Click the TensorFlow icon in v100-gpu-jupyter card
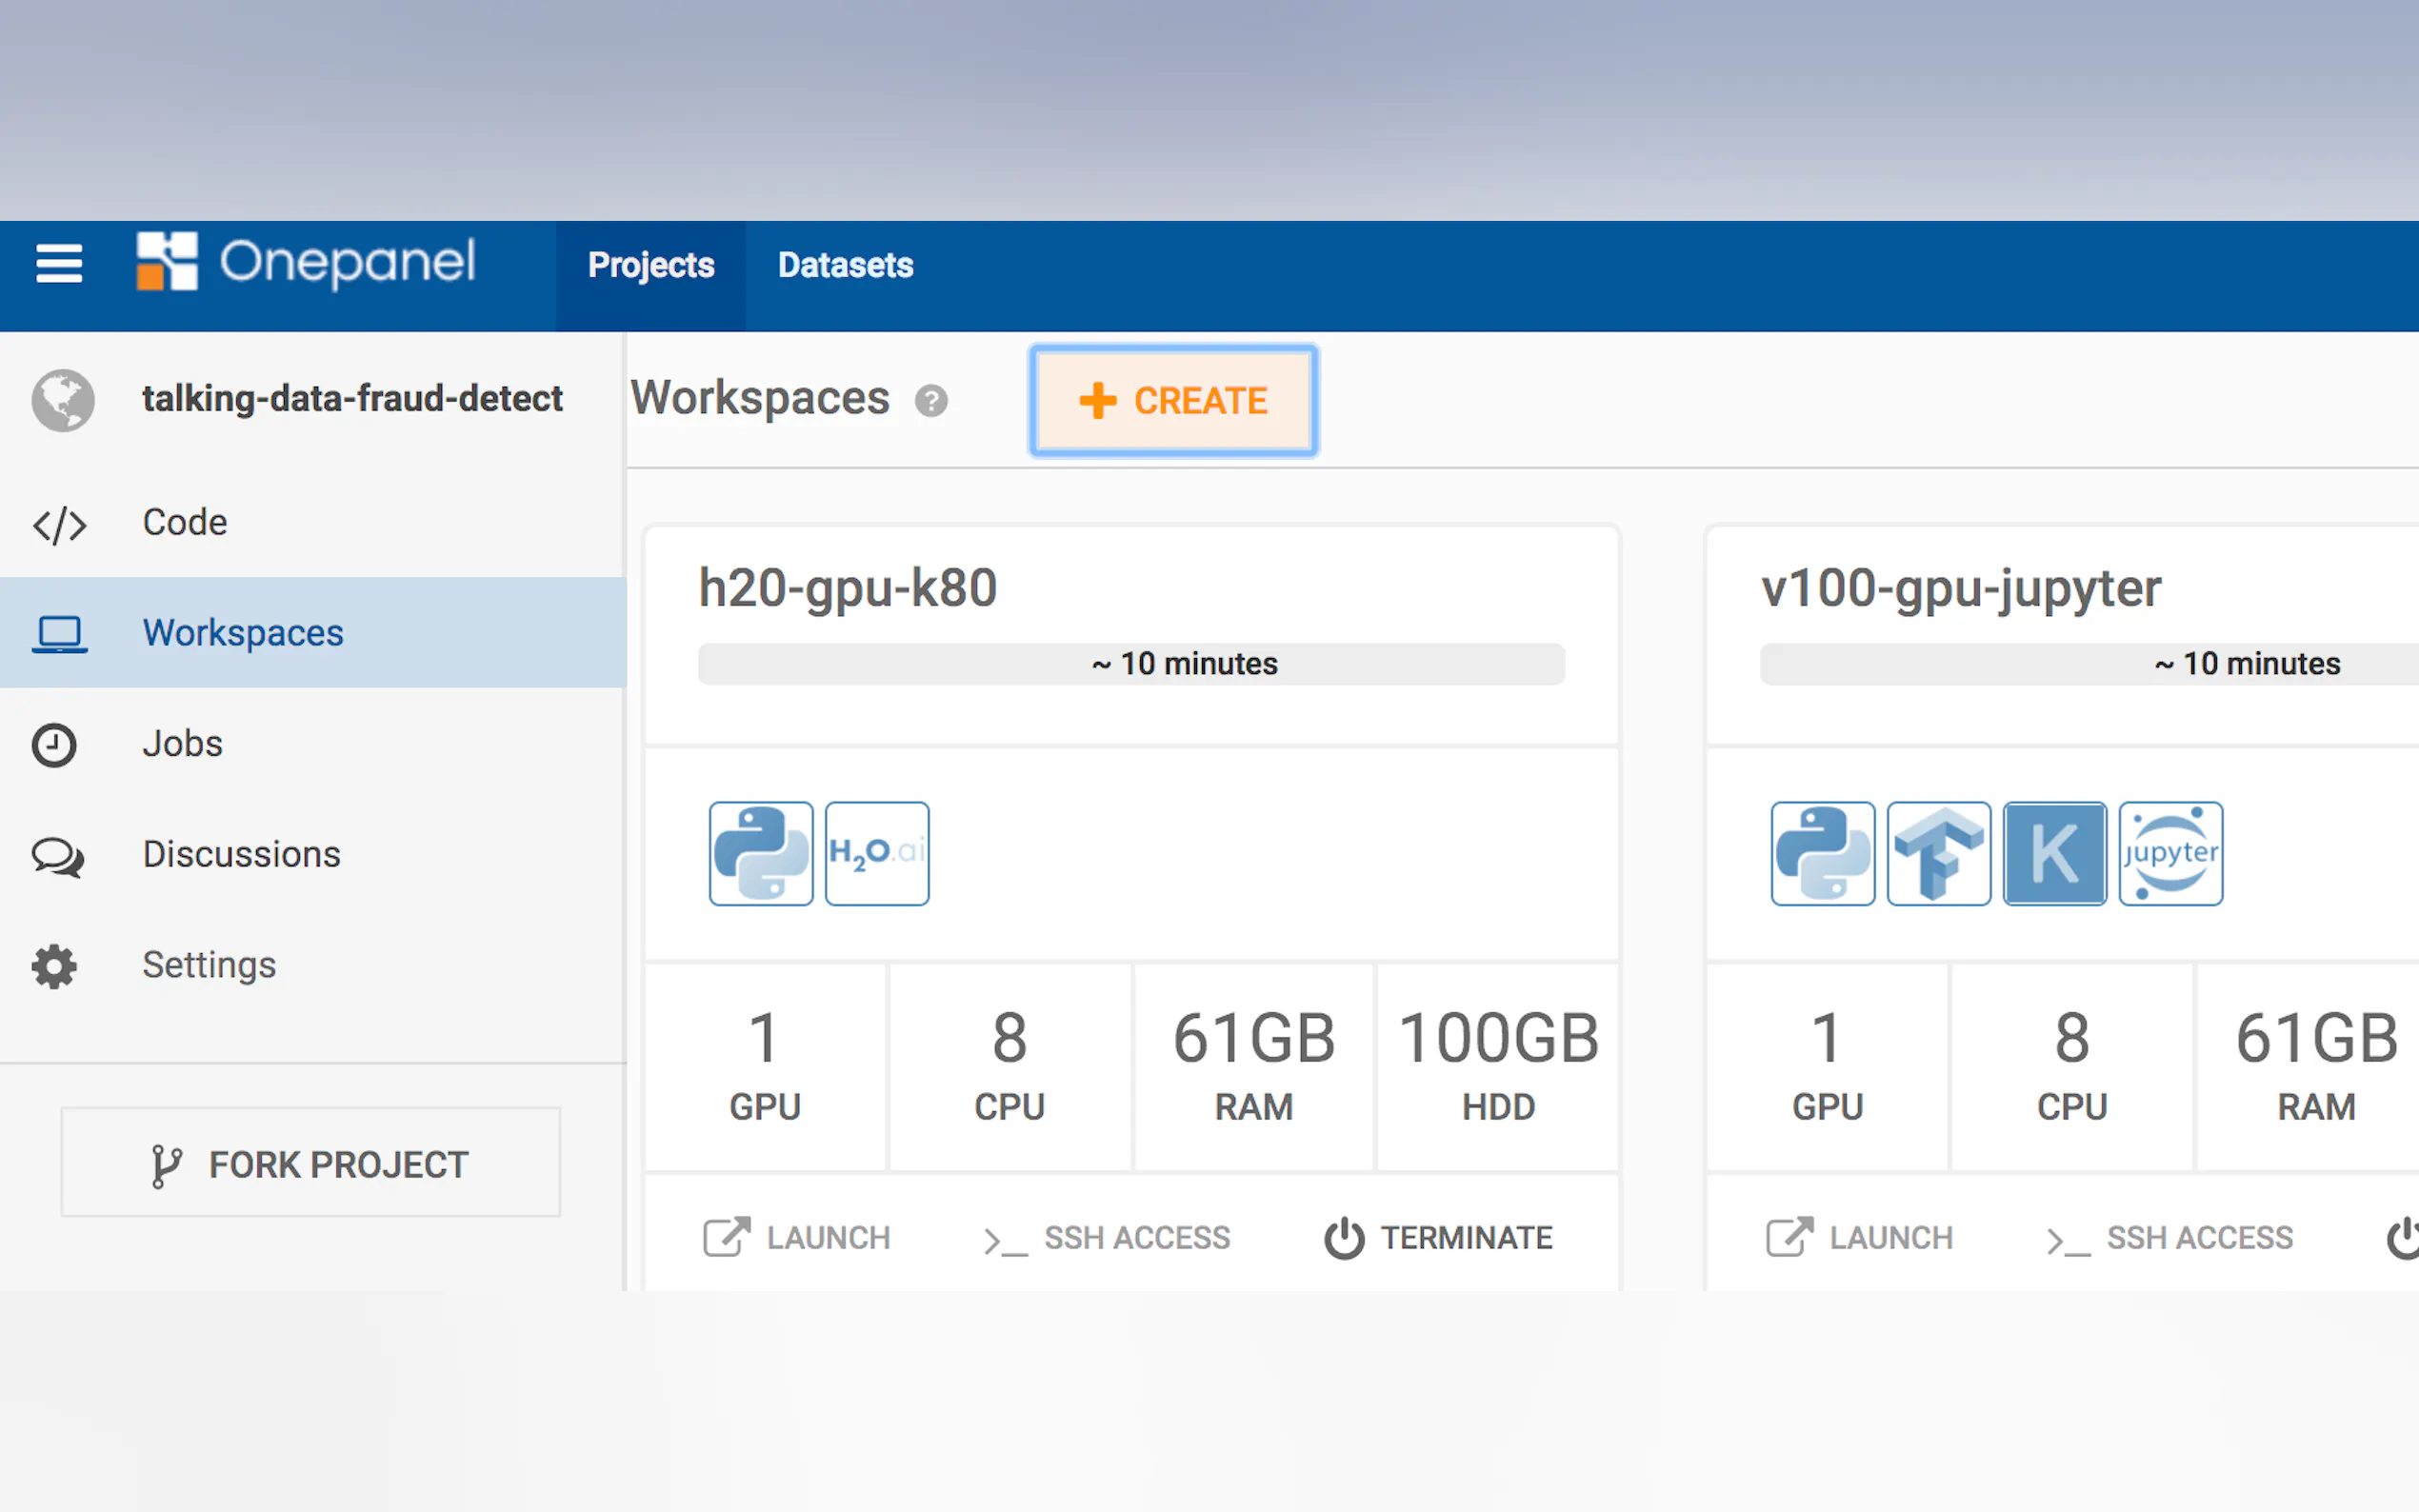Image resolution: width=2419 pixels, height=1512 pixels. tap(1938, 853)
